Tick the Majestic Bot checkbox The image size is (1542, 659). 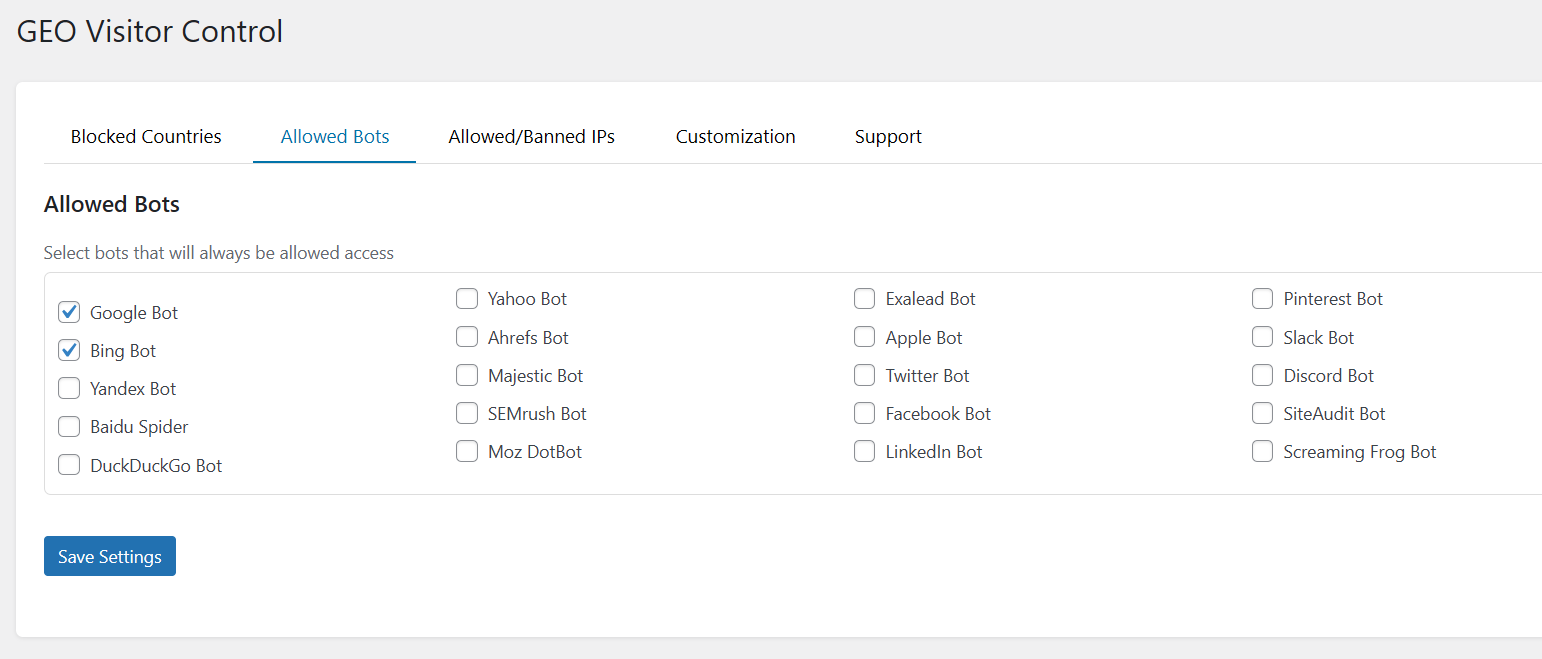[x=467, y=375]
